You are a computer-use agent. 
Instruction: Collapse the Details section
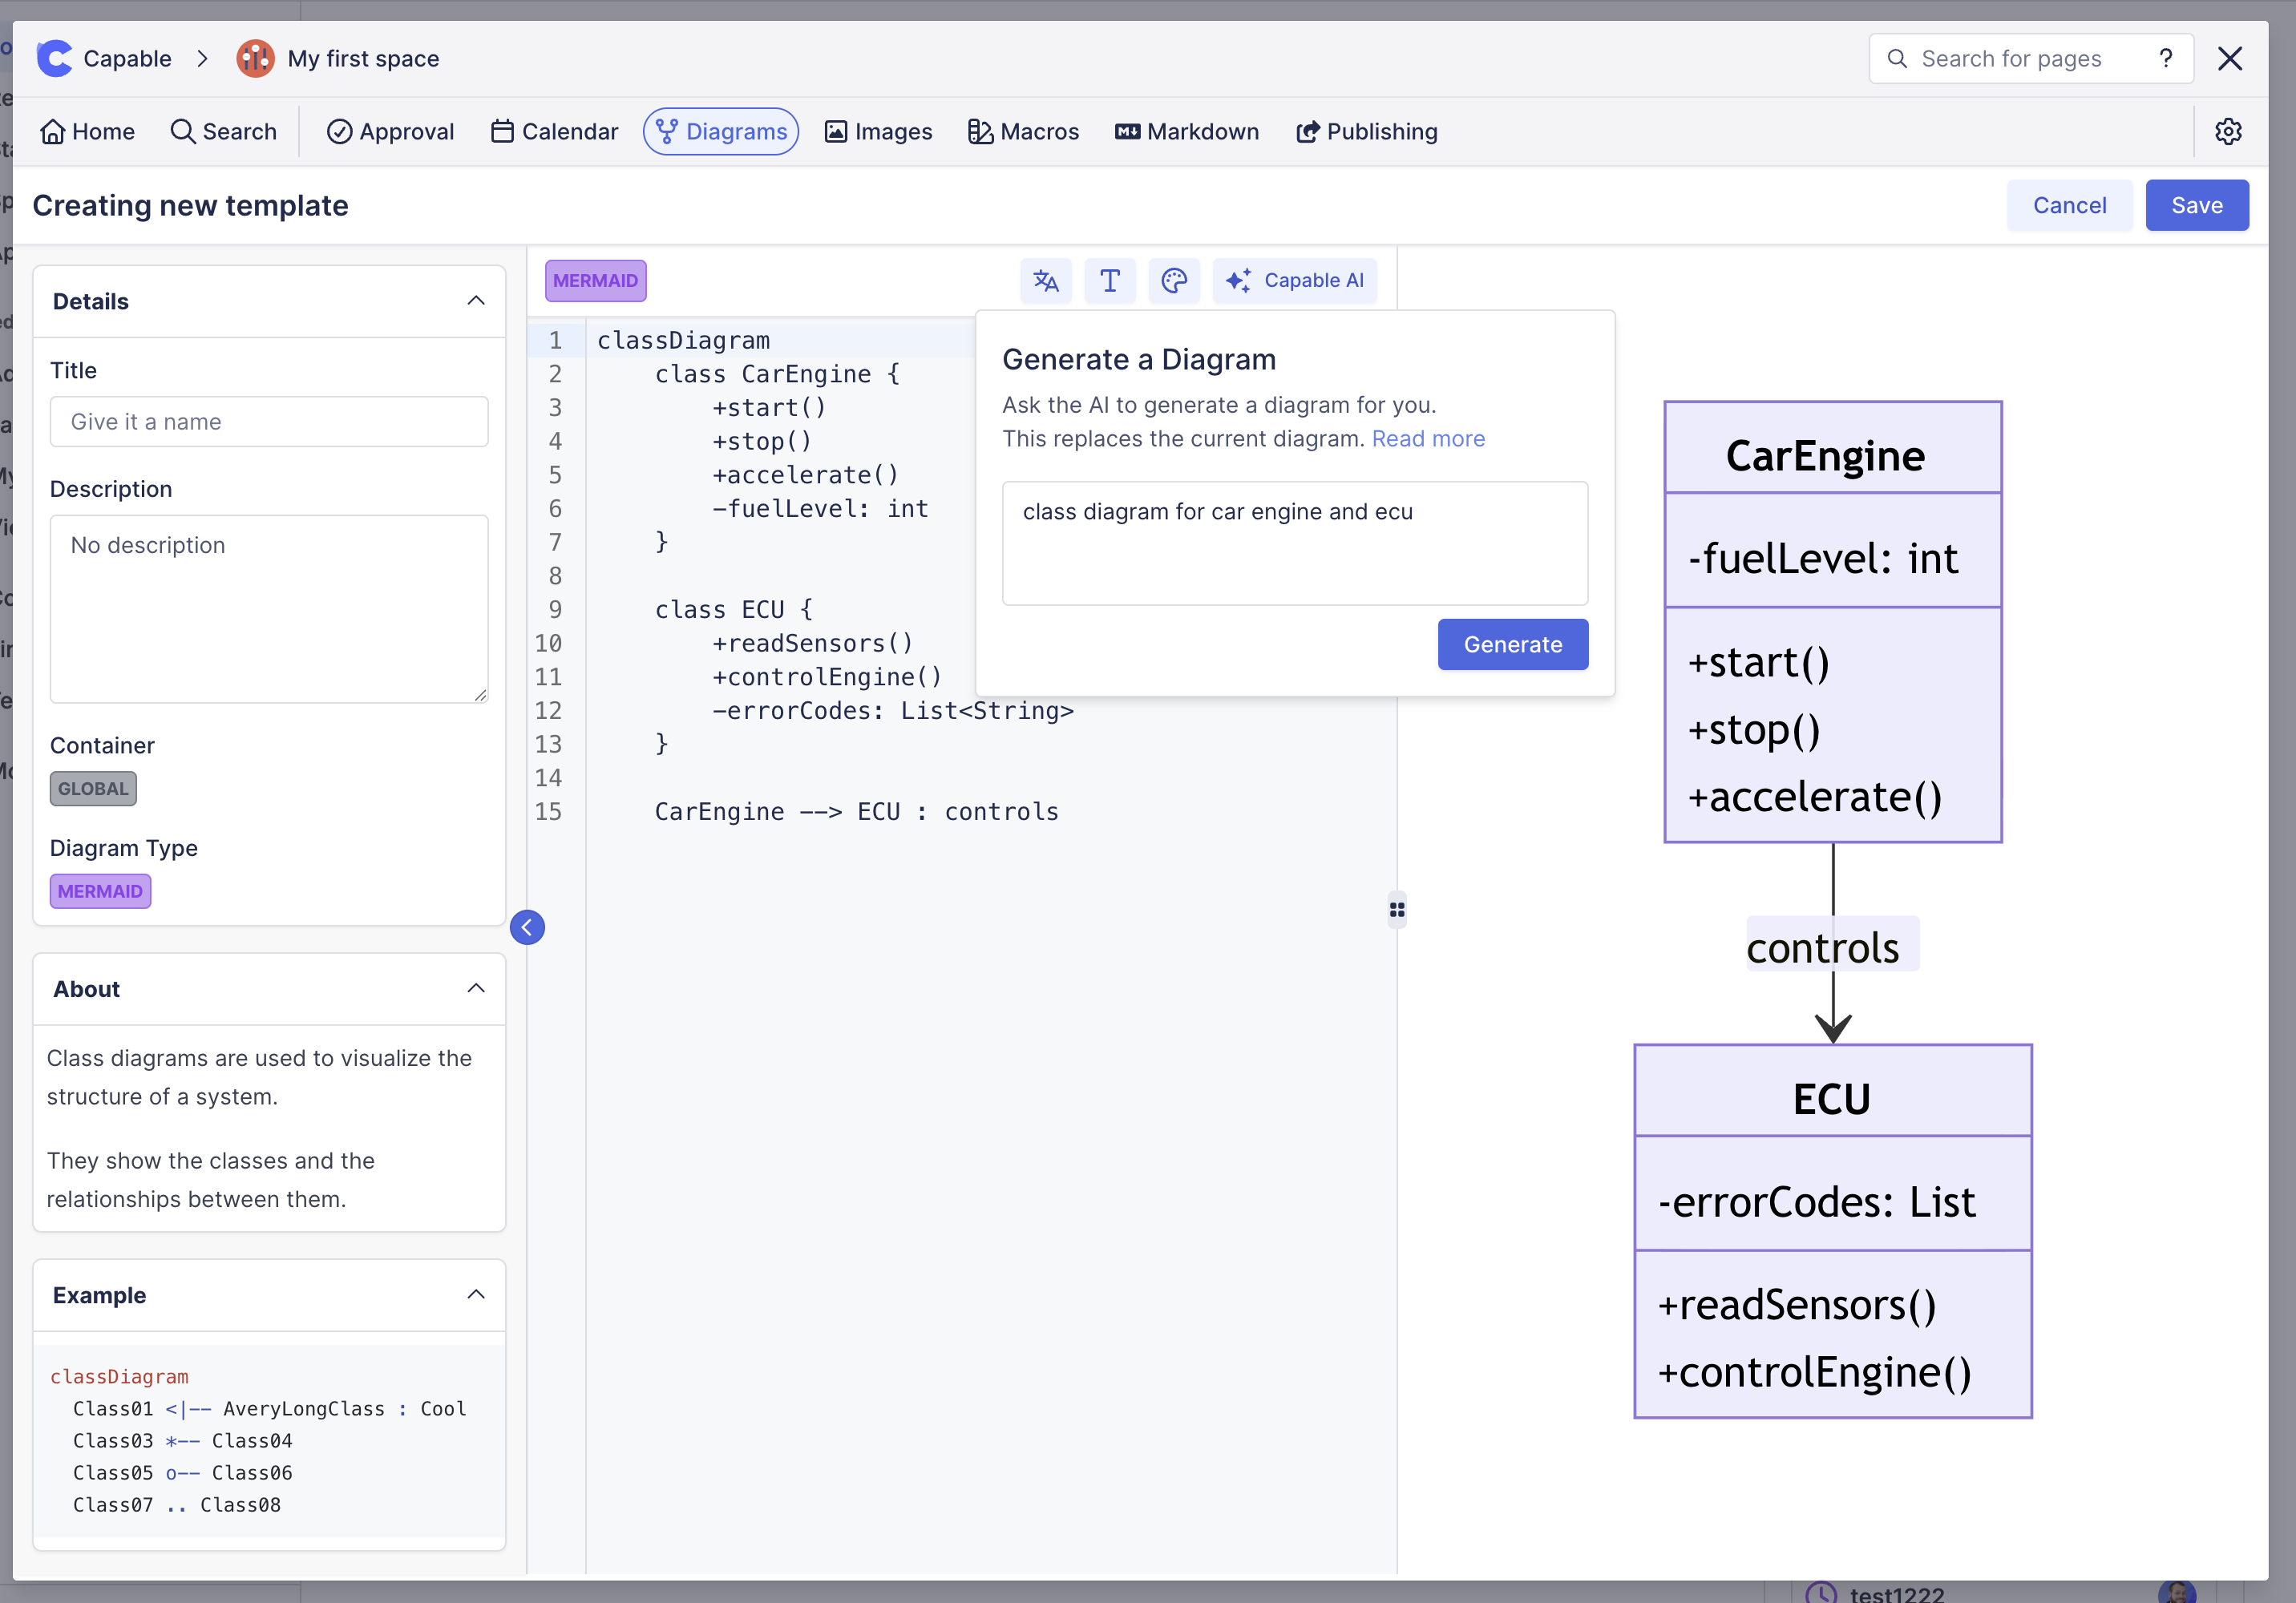click(x=476, y=301)
